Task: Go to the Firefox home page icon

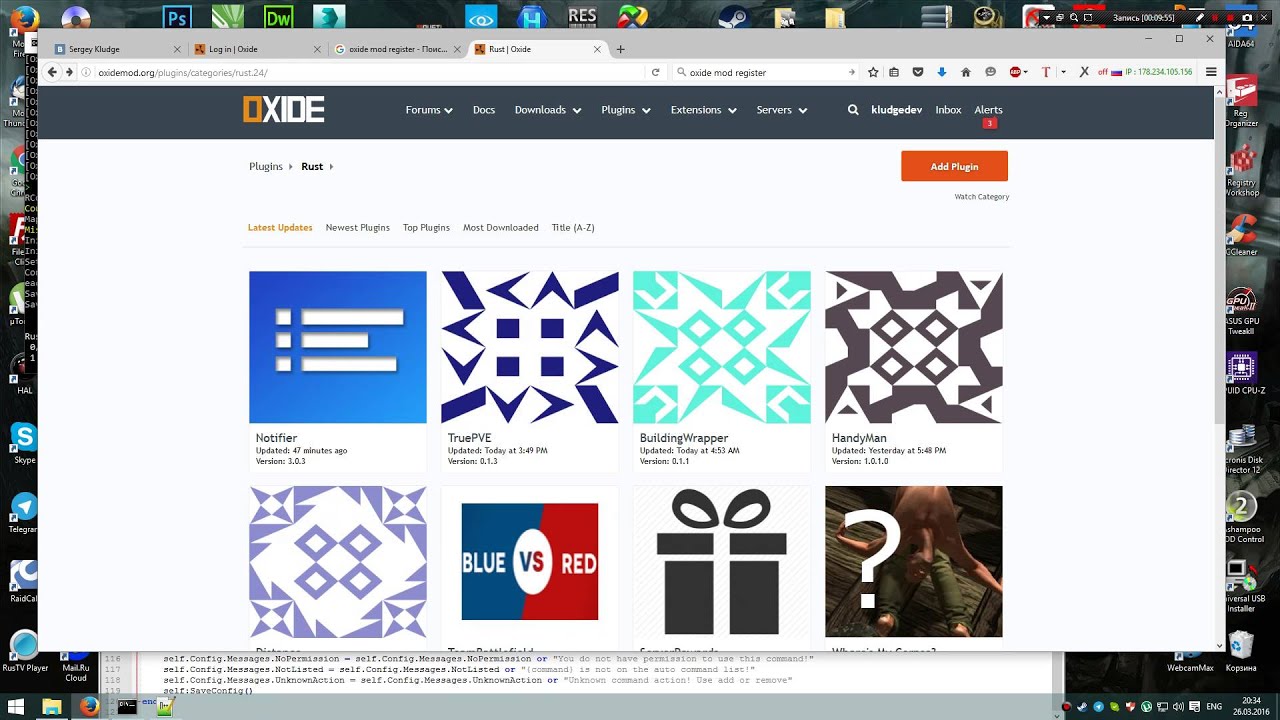Action: pos(965,72)
